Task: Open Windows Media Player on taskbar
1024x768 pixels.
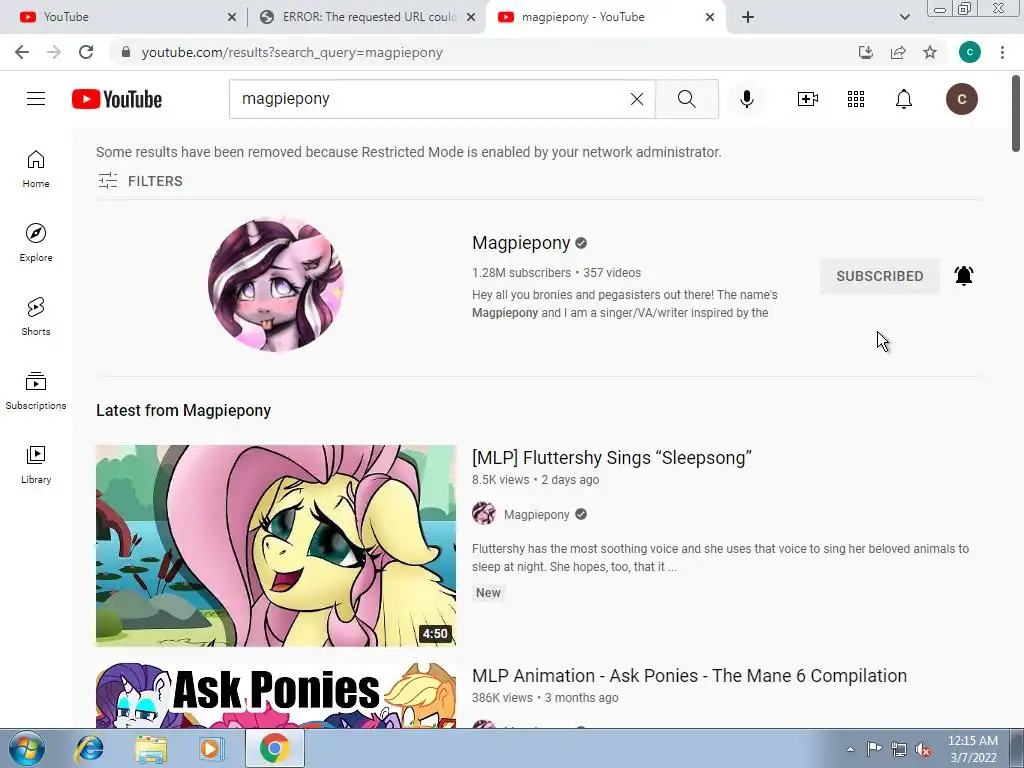Action: tap(211, 748)
